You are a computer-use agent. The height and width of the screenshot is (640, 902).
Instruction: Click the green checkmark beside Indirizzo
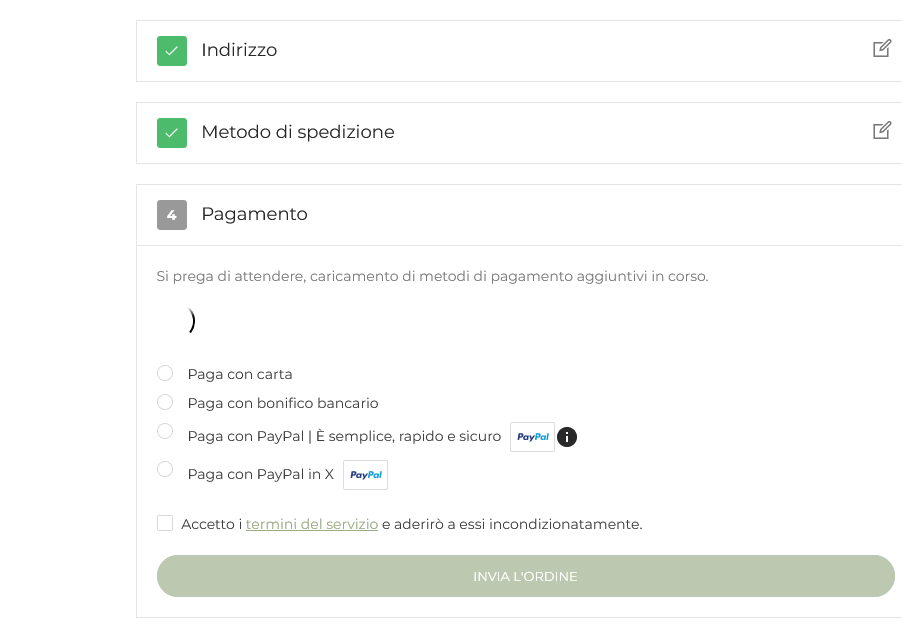click(x=172, y=50)
